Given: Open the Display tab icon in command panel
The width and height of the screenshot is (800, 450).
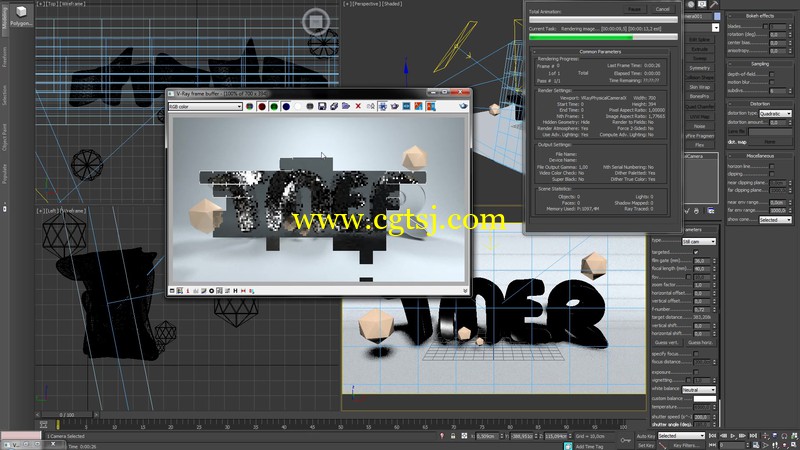Looking at the screenshot, I should point(702,4).
